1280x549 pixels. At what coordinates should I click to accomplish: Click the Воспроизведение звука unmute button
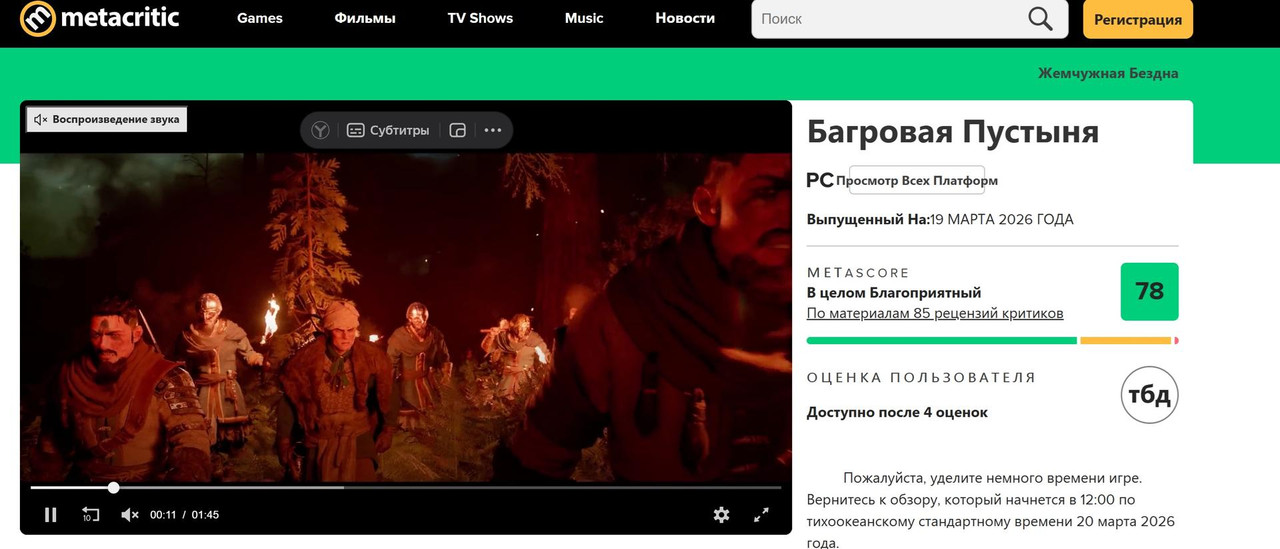point(107,119)
